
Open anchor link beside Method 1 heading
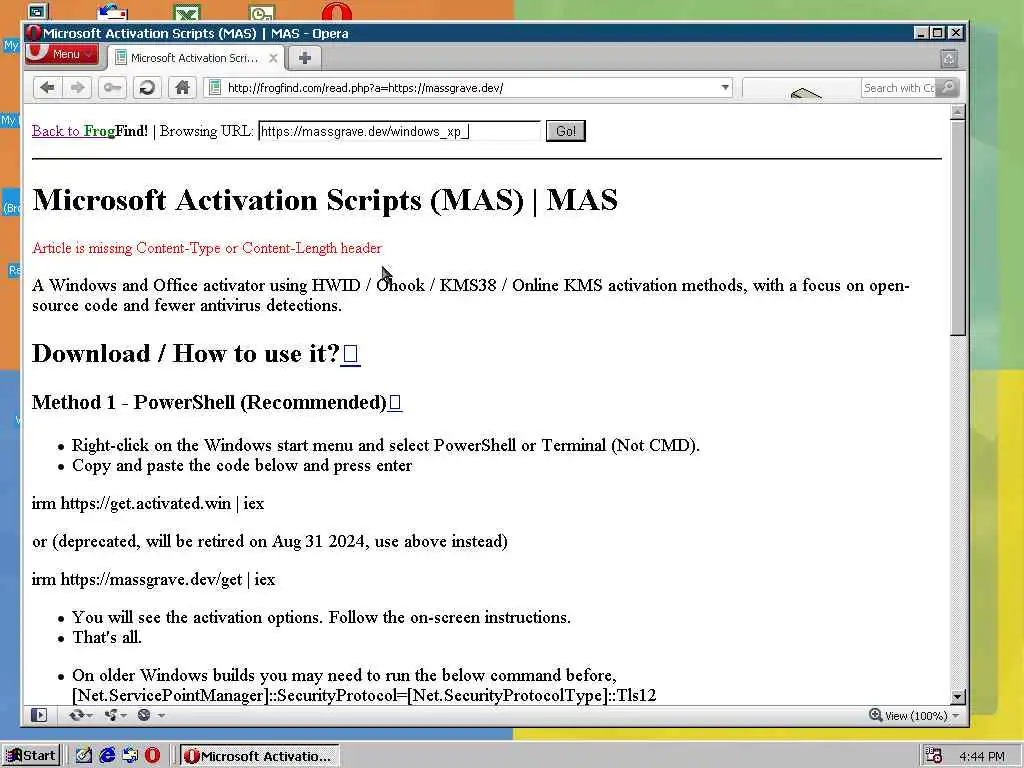394,402
